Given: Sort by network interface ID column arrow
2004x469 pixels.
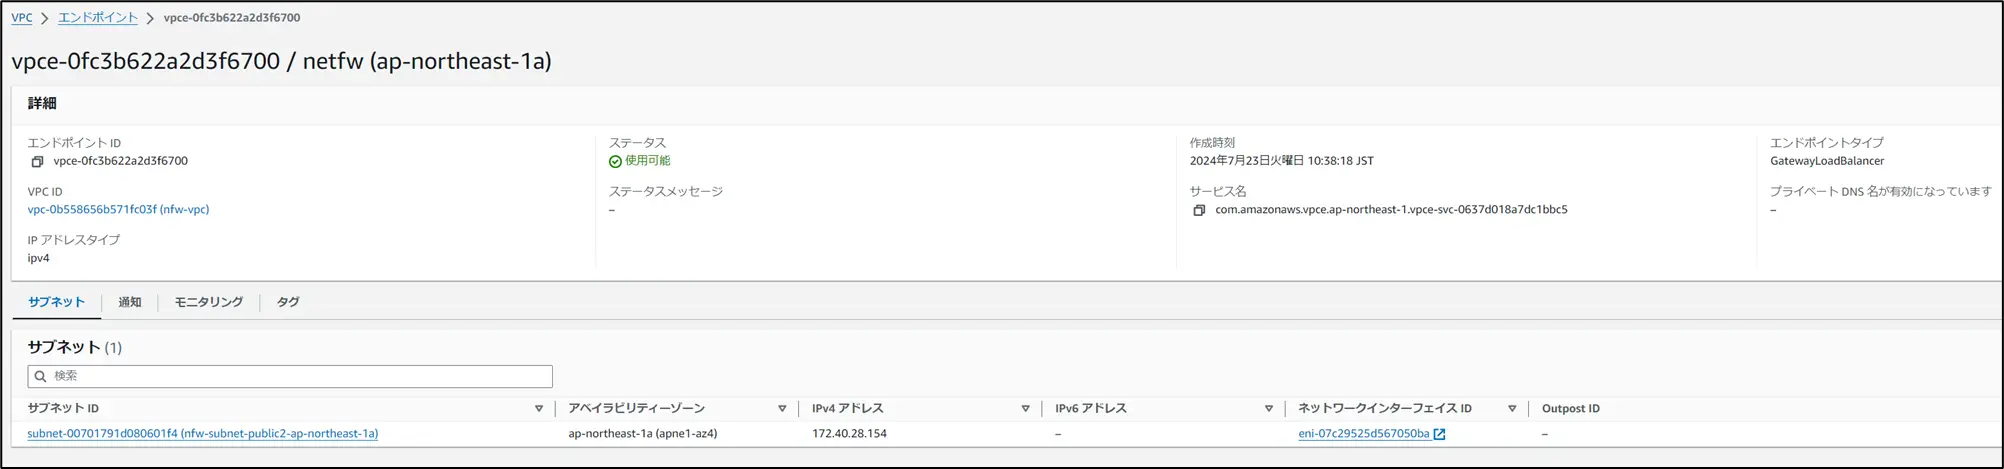Looking at the screenshot, I should [1512, 409].
